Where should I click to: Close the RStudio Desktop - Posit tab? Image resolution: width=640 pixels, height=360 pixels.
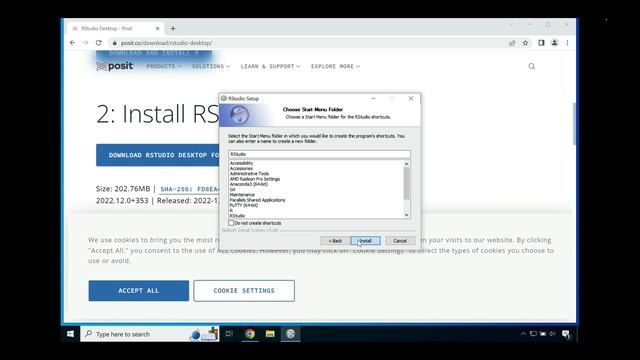click(x=158, y=29)
